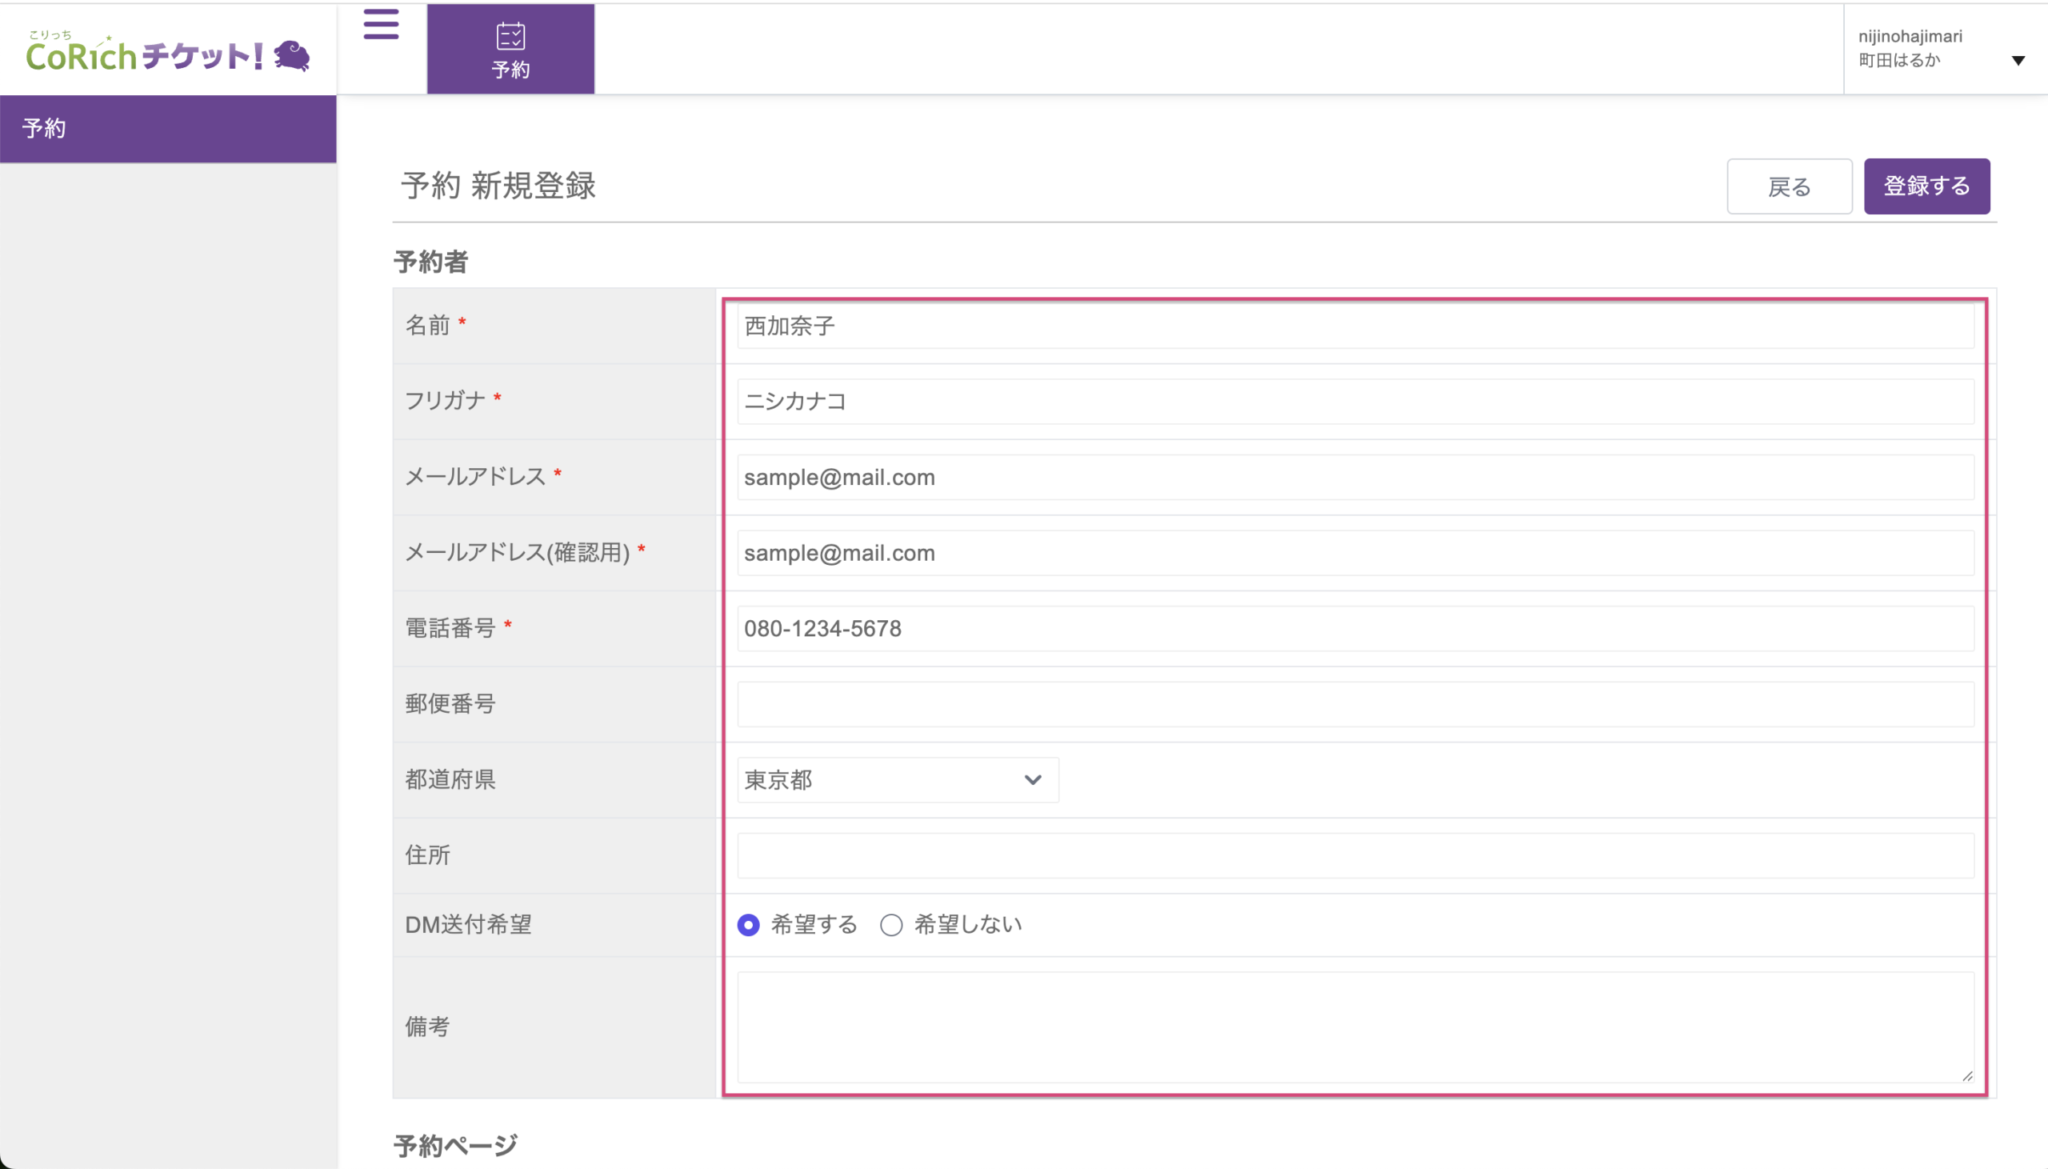This screenshot has width=2048, height=1169.
Task: Click the CoRich Ticket logo
Action: pos(145,55)
